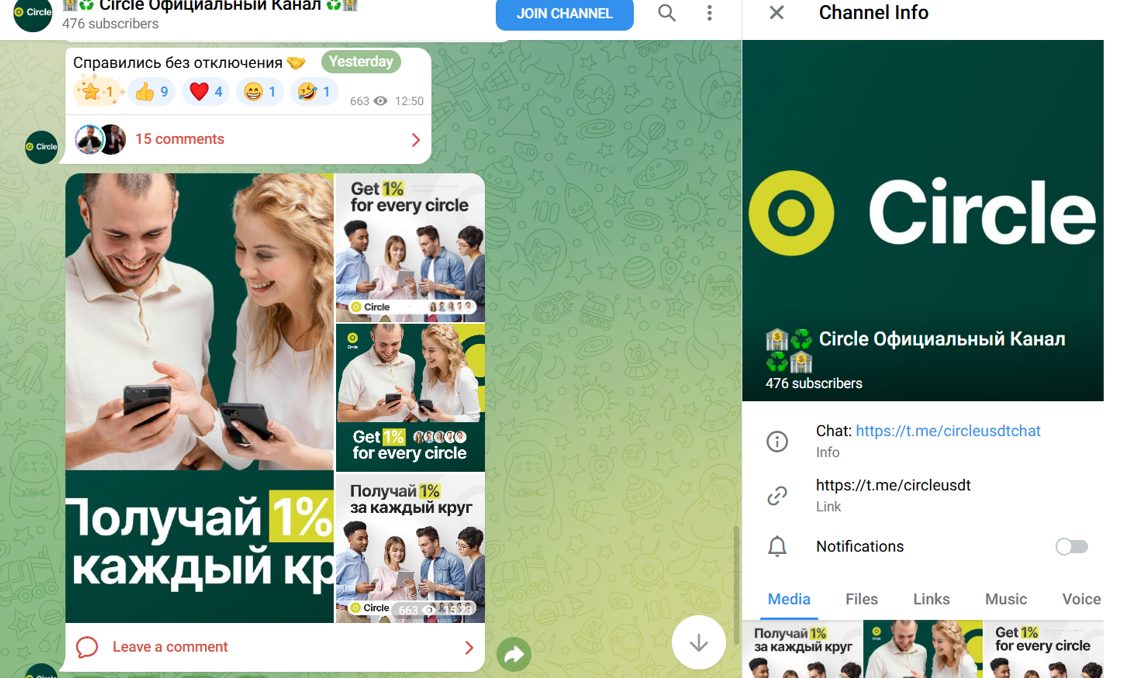This screenshot has height=678, width=1138.
Task: Open the Get 1% media thumbnail in Channel Info
Action: (x=1044, y=649)
